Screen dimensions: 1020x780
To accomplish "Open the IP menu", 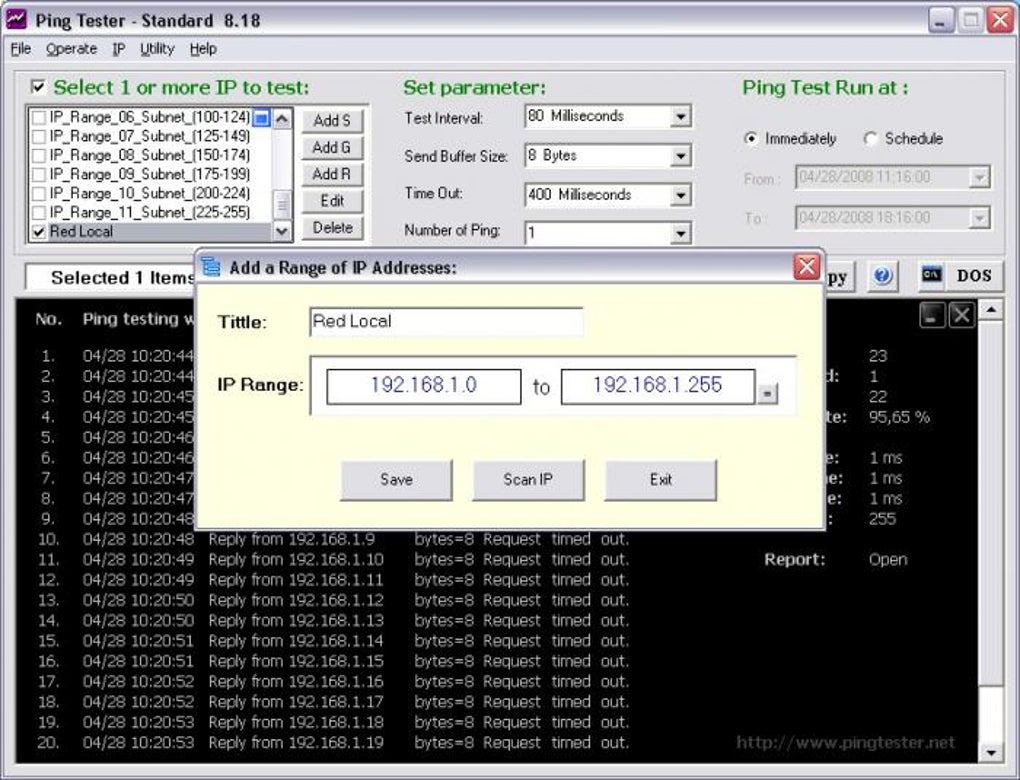I will click(118, 49).
